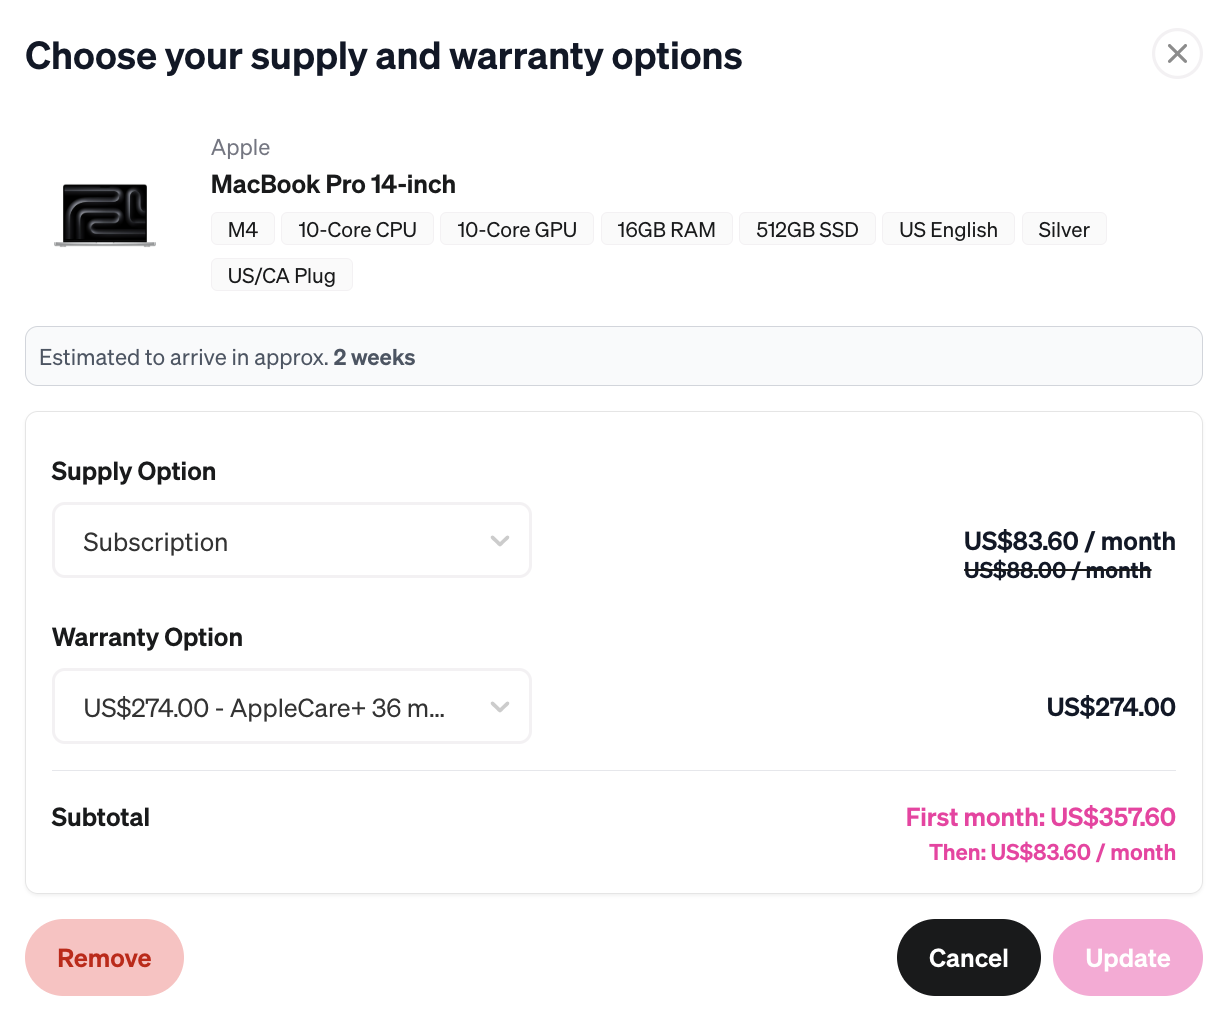
Task: Click the M4 spec tag
Action: (x=243, y=229)
